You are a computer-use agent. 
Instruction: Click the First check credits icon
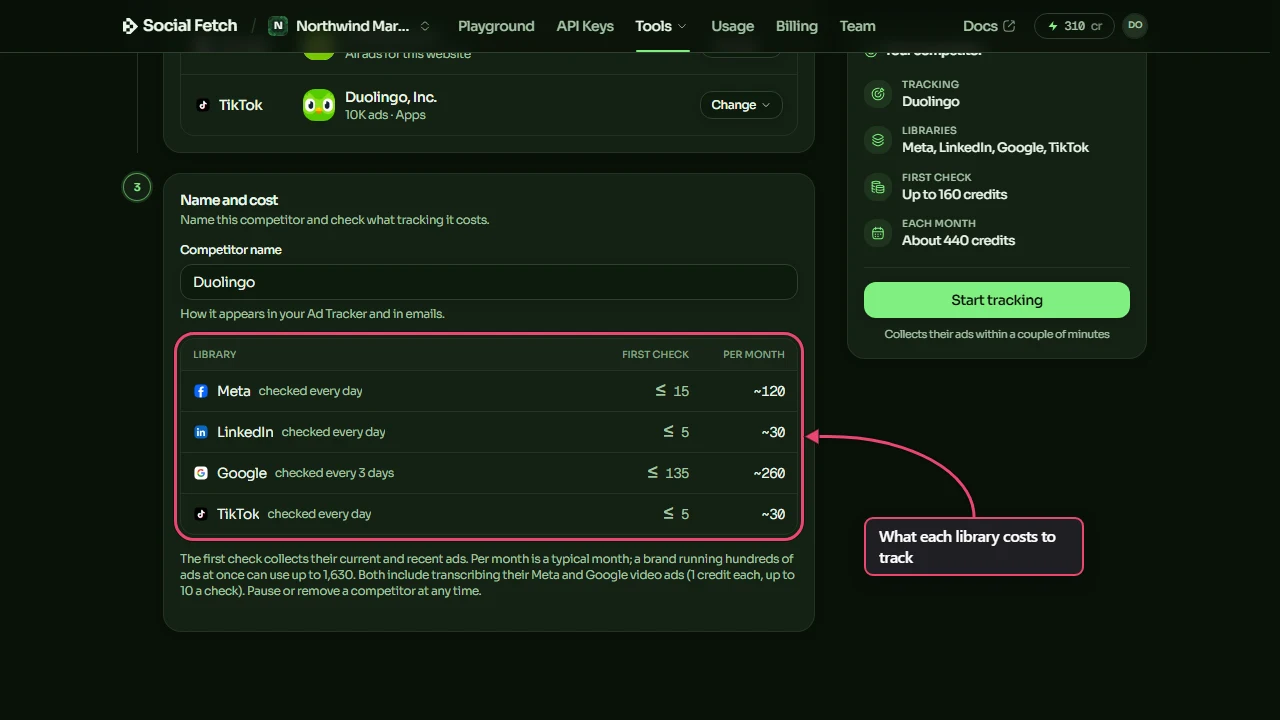[878, 187]
